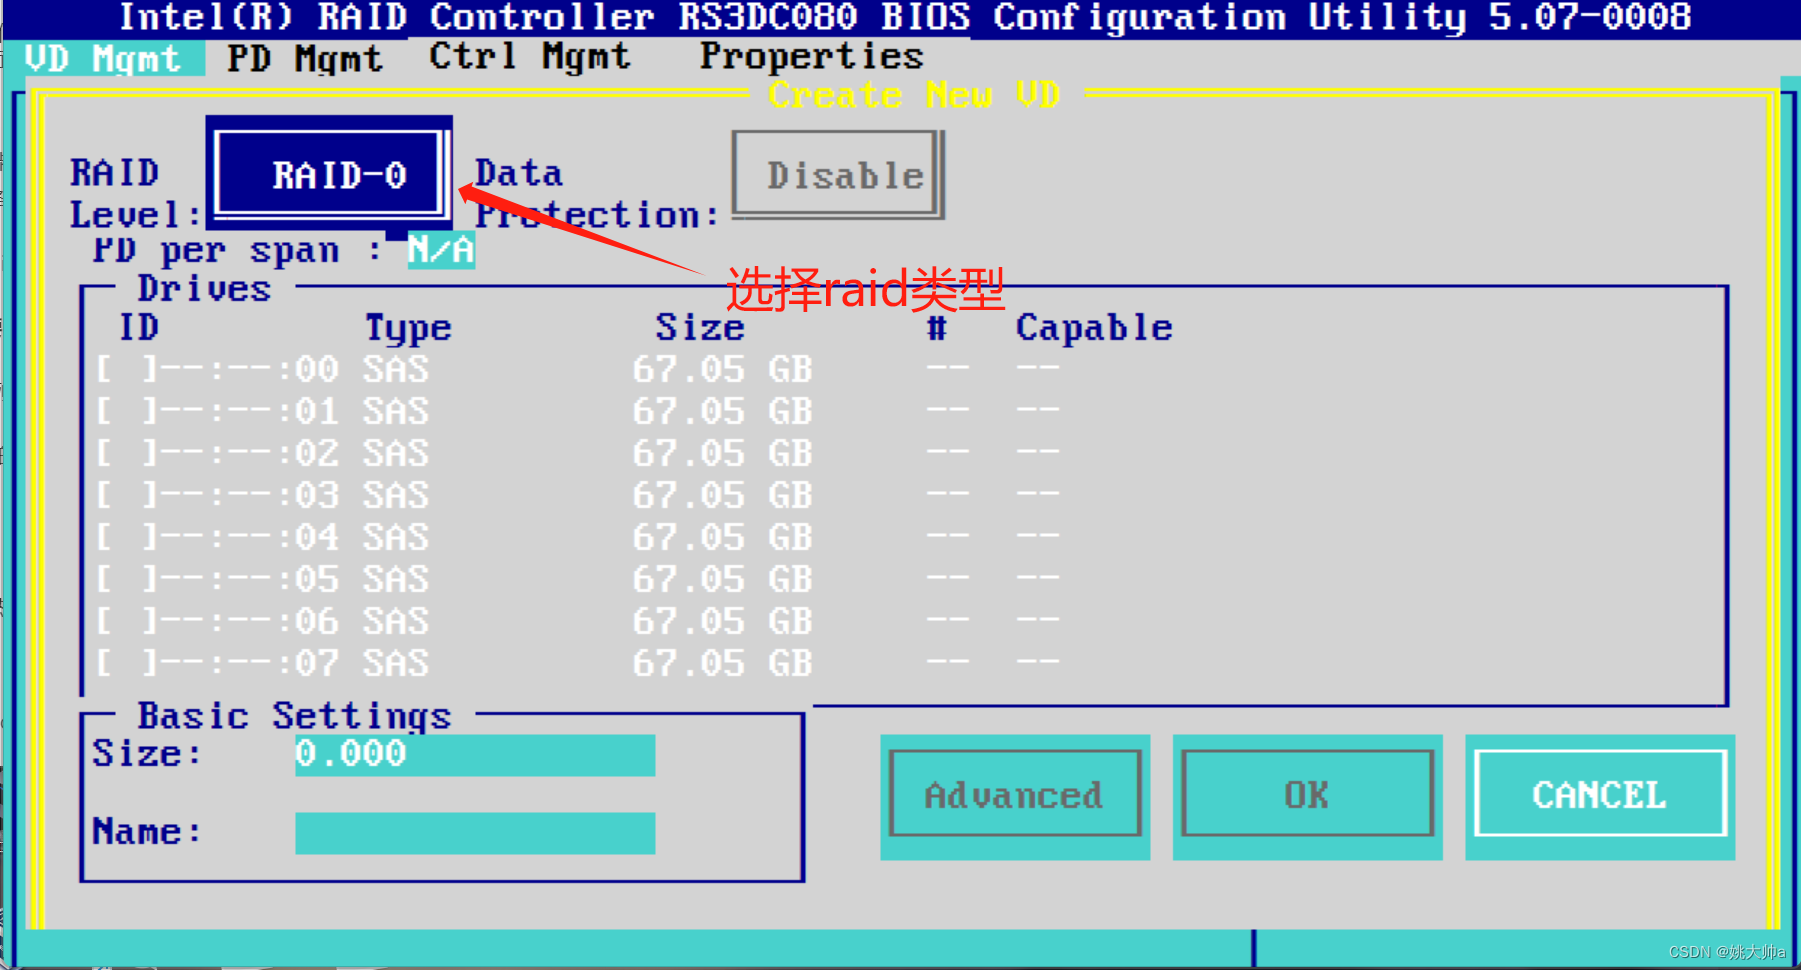Open the Data Protection Disable selector

tap(836, 174)
